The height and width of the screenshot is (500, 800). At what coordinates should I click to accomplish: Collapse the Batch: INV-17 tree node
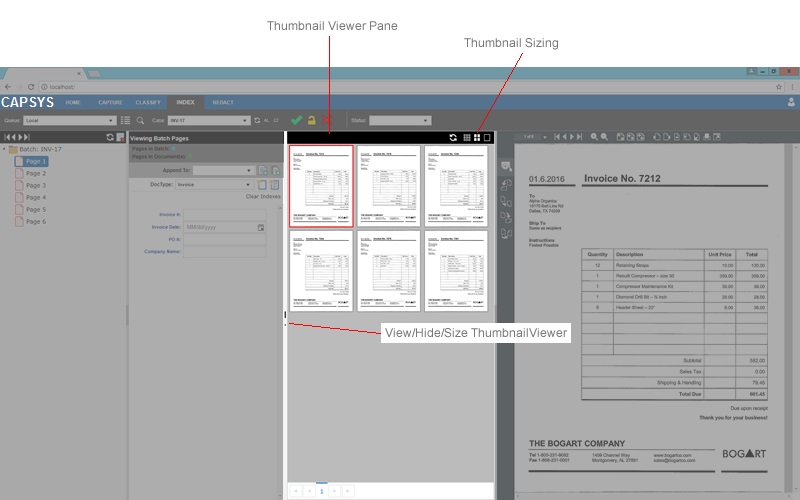click(x=4, y=149)
